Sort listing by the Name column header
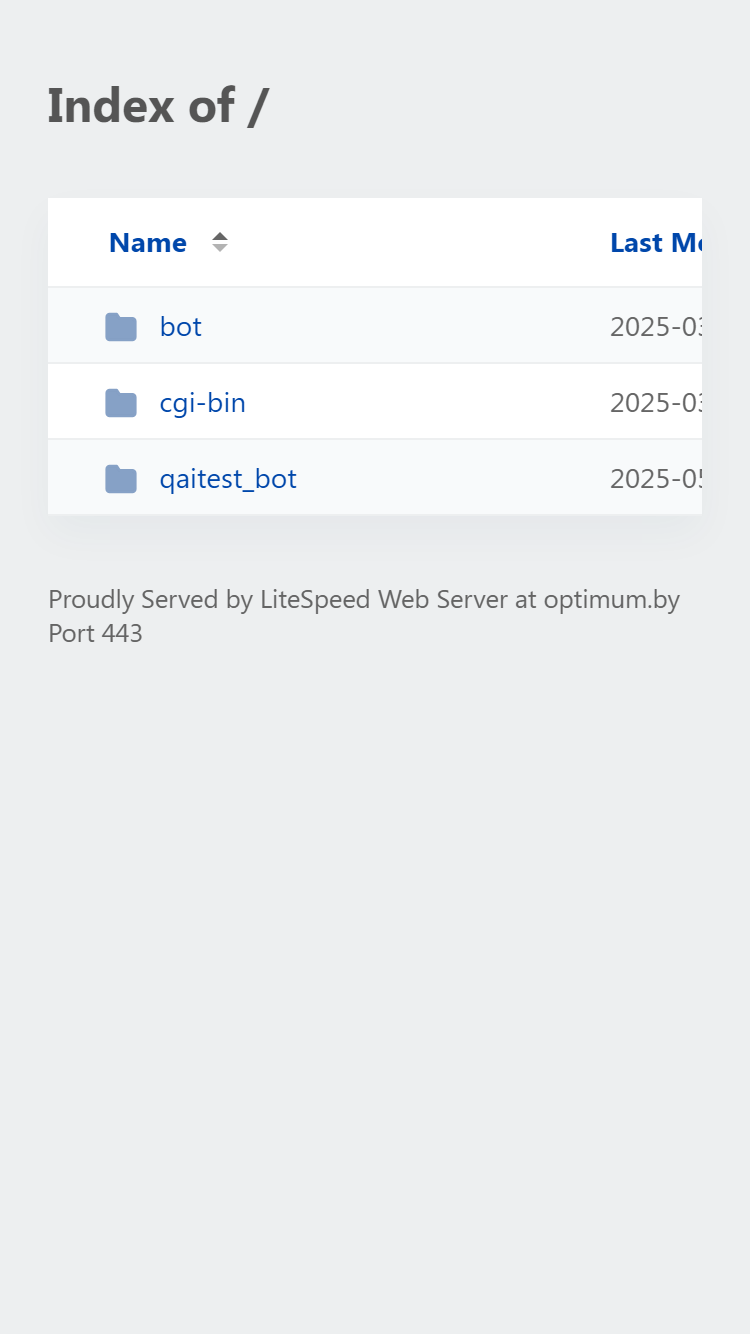This screenshot has width=750, height=1334. coord(148,243)
